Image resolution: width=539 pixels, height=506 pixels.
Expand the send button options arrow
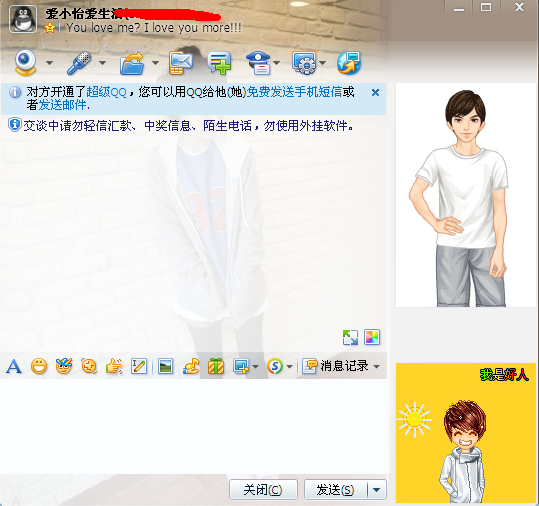(377, 490)
